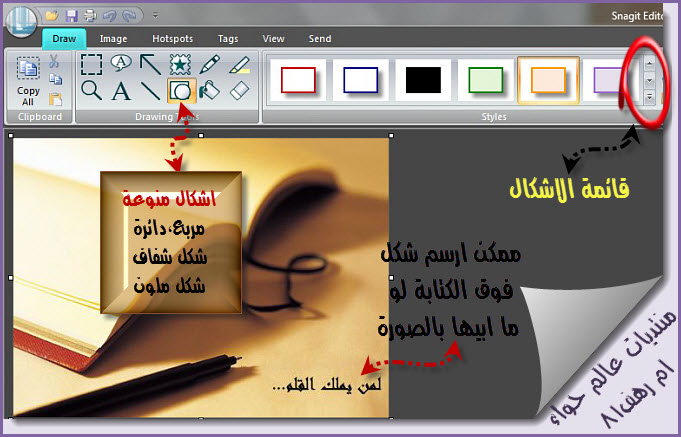Select the Line tool
The image size is (681, 437).
coord(150,92)
